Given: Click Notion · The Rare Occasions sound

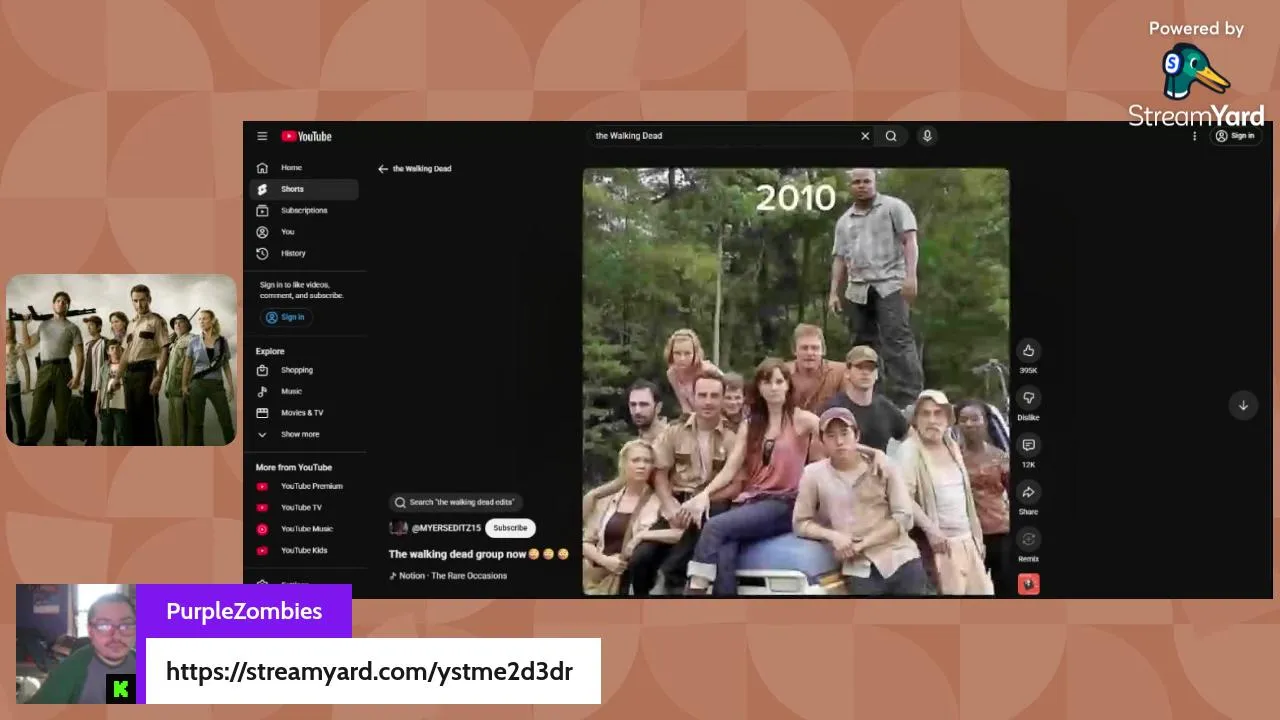Looking at the screenshot, I should coord(448,576).
